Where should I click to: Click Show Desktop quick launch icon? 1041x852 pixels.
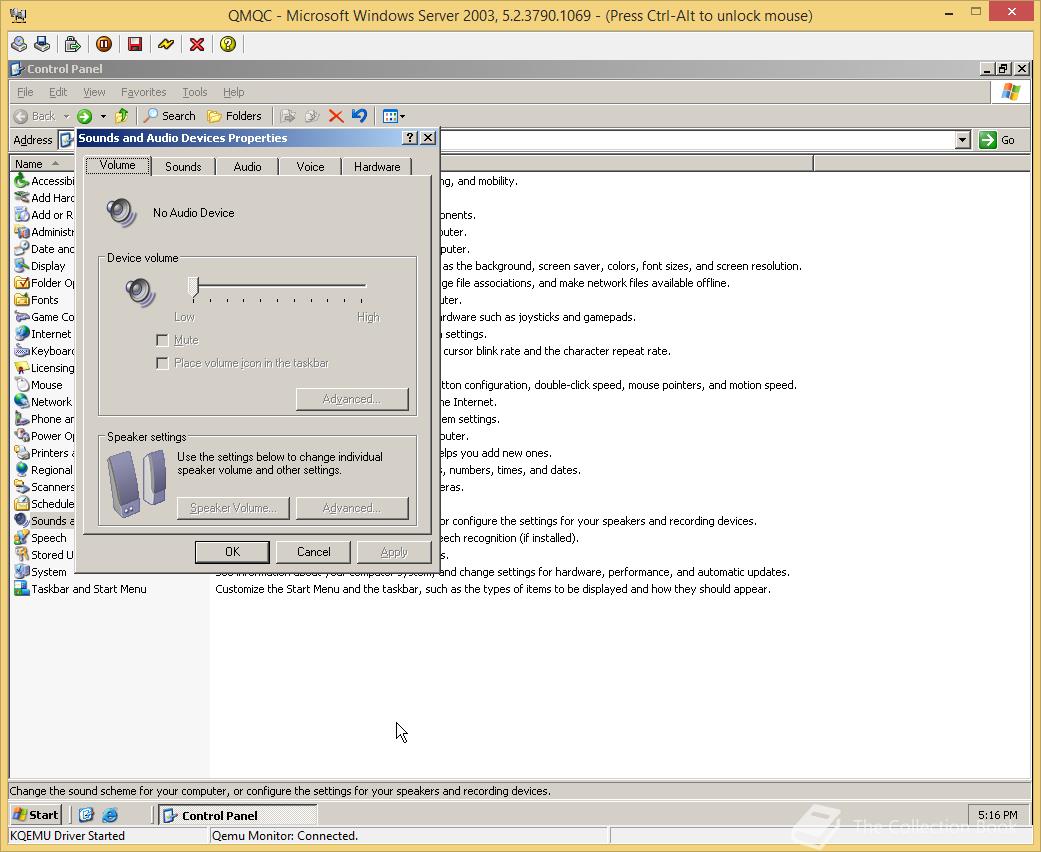[86, 815]
